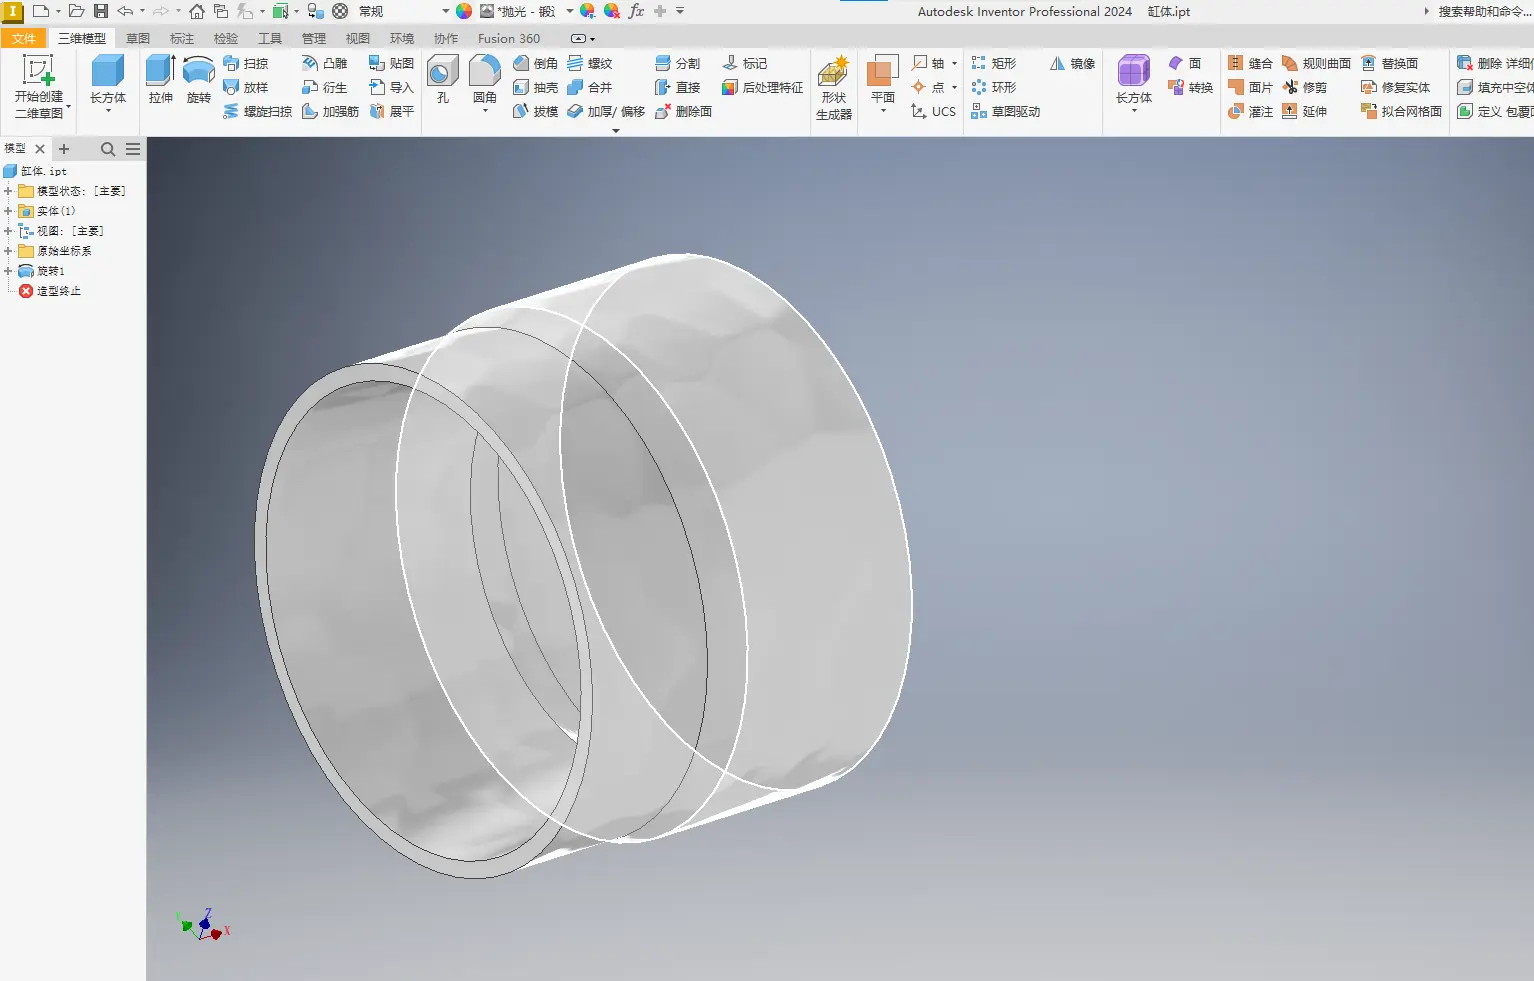Switch to the 管理 (Manage) ribbon tab

[x=314, y=38]
